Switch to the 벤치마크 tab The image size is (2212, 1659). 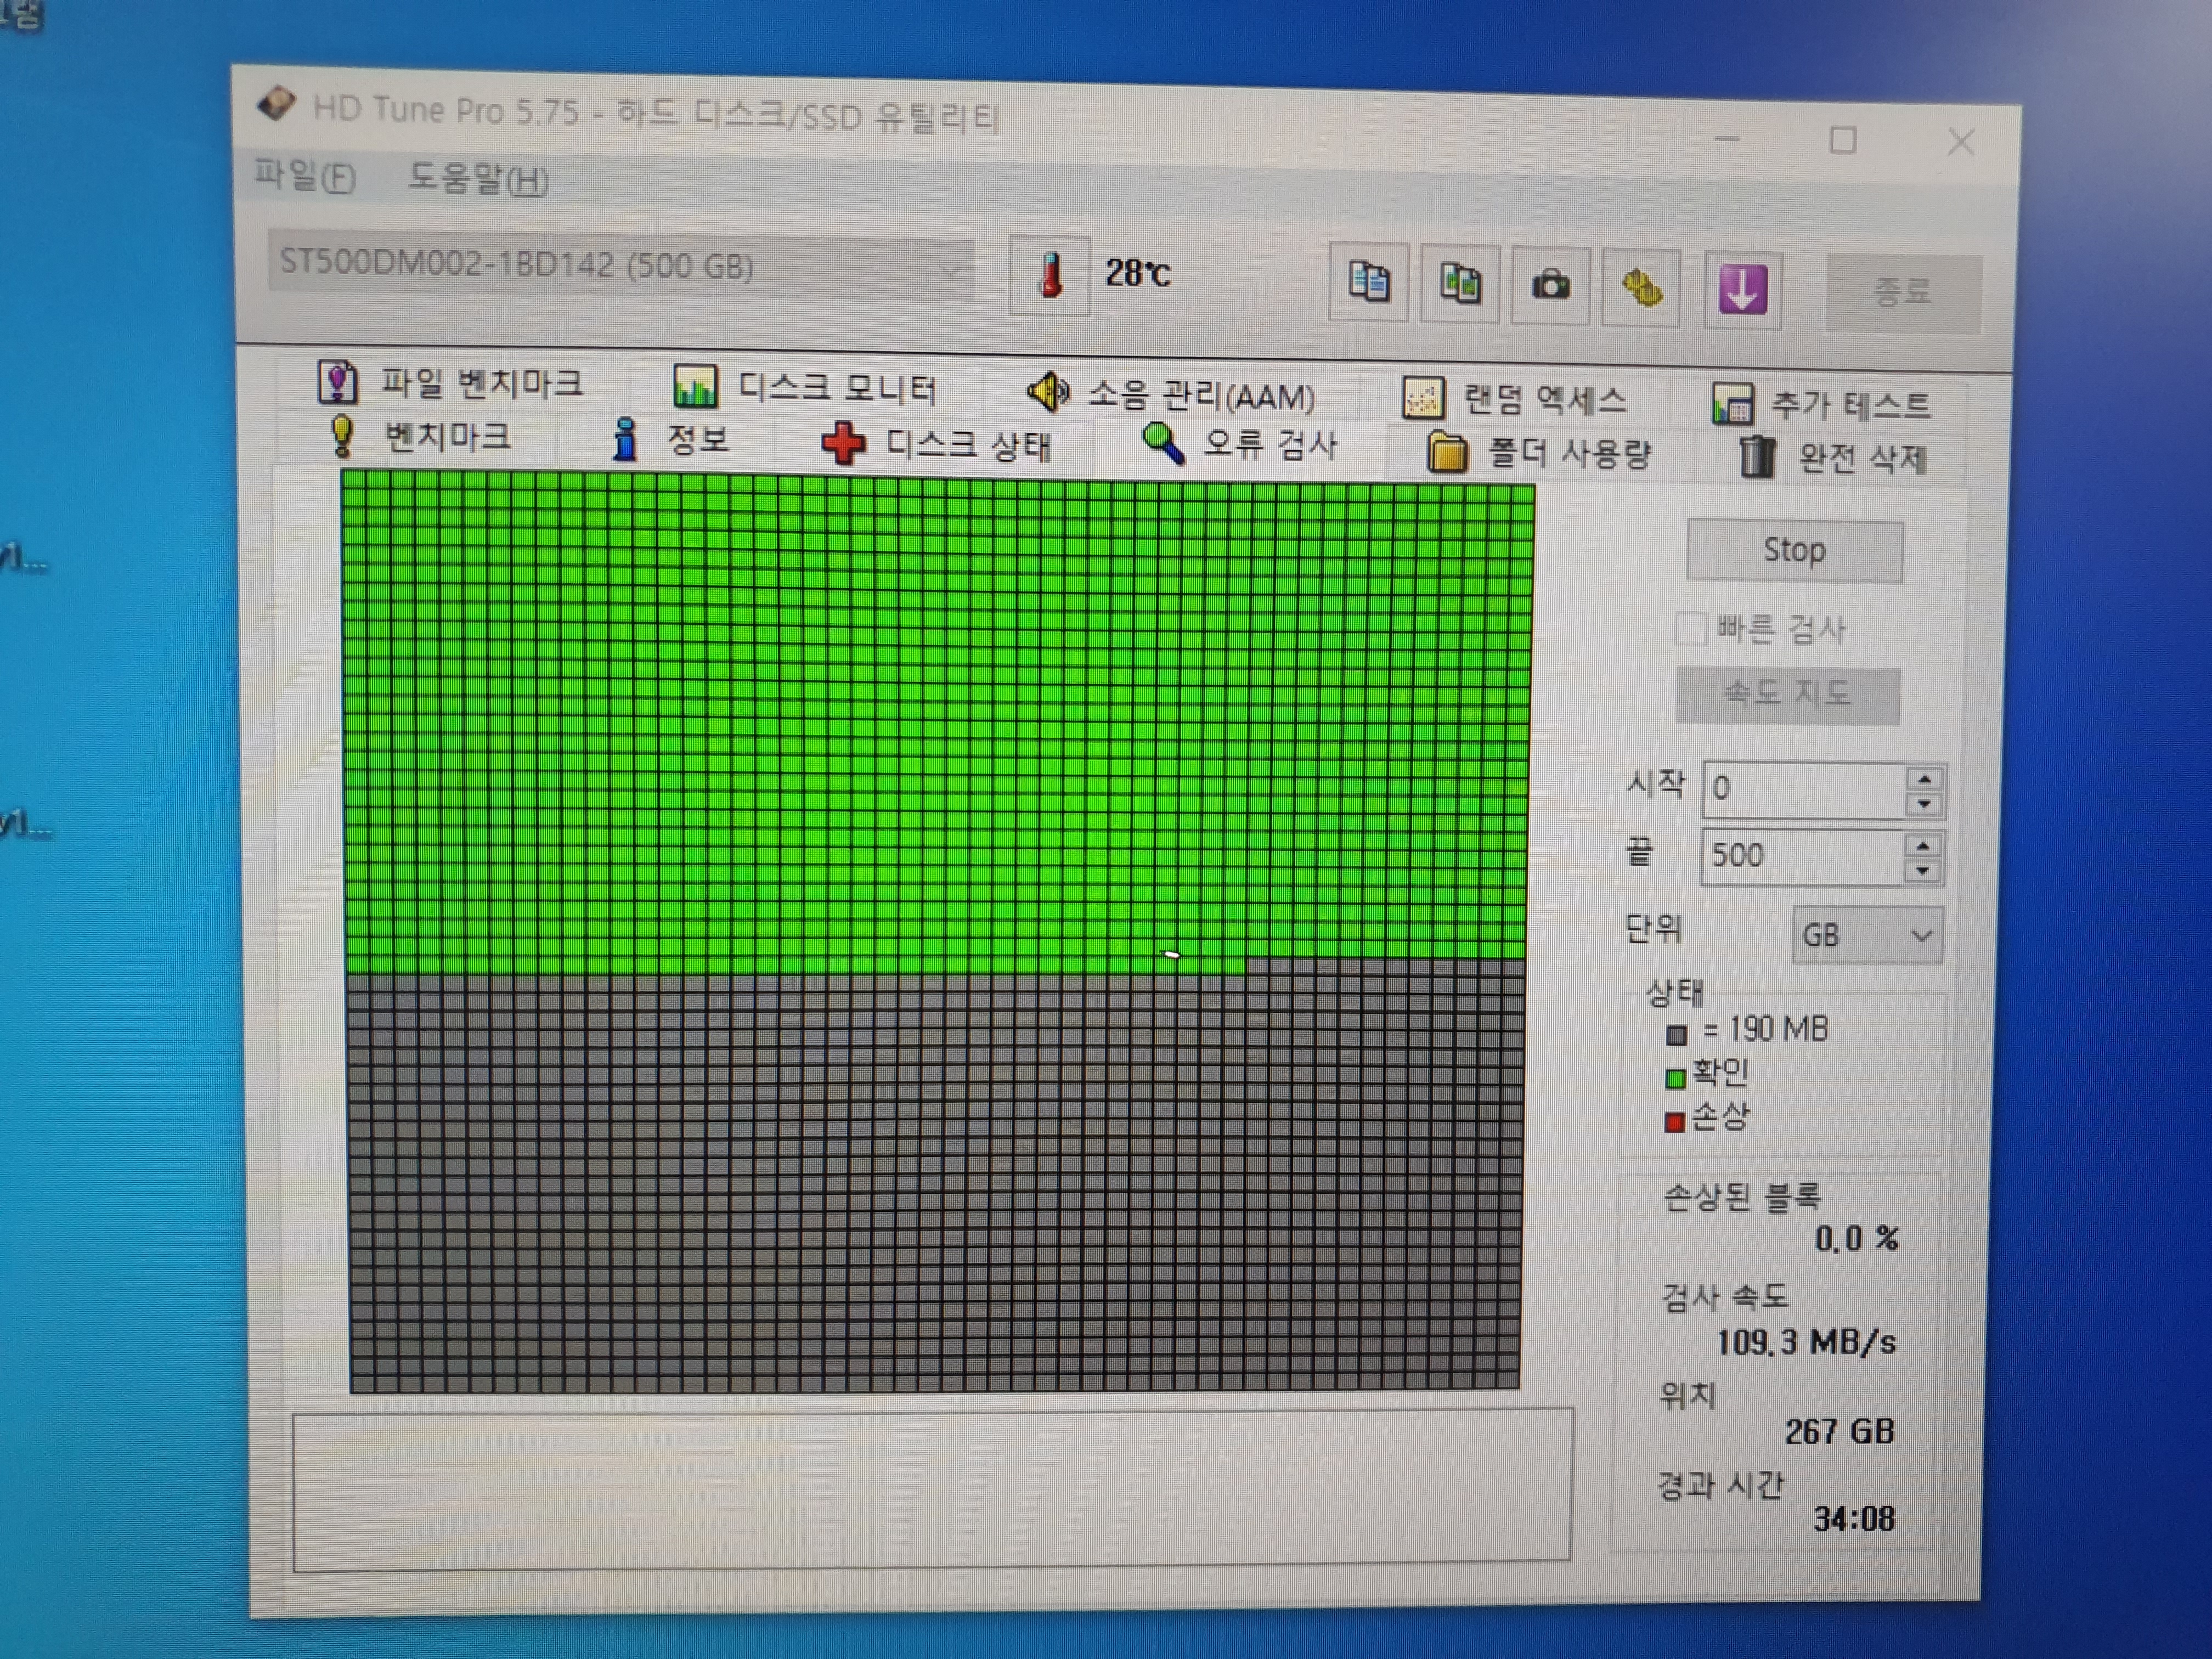420,436
